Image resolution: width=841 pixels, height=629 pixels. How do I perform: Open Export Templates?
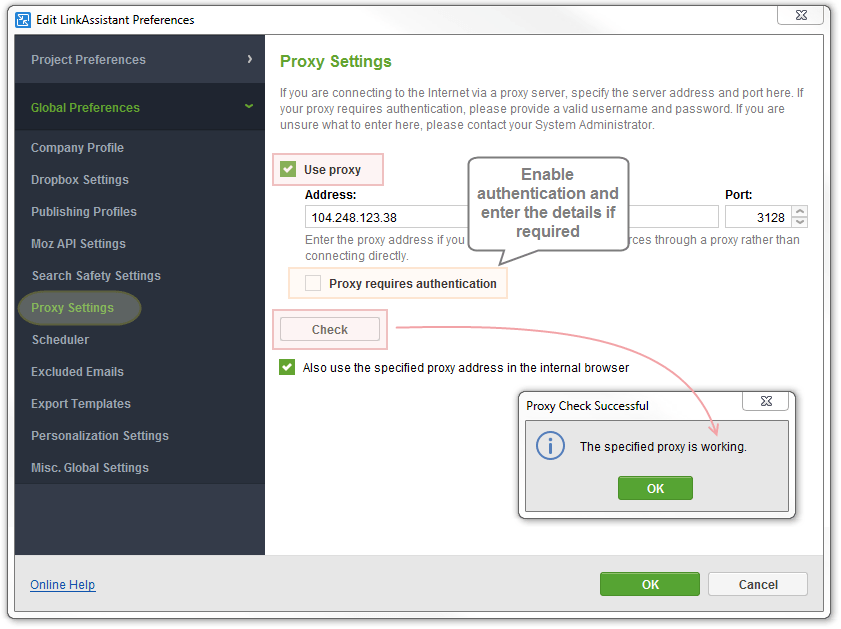coord(81,404)
